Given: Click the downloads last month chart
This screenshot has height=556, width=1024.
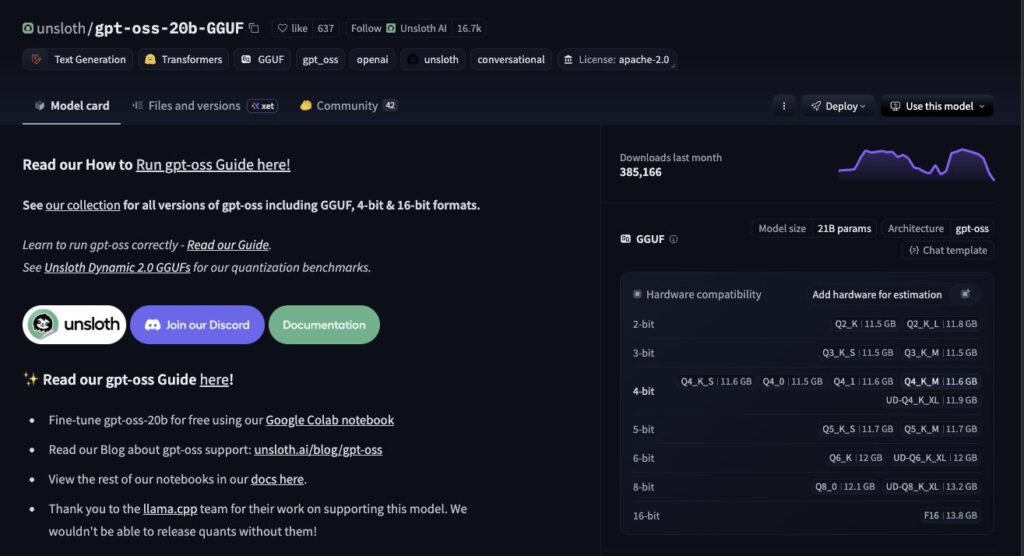Looking at the screenshot, I should 915,165.
